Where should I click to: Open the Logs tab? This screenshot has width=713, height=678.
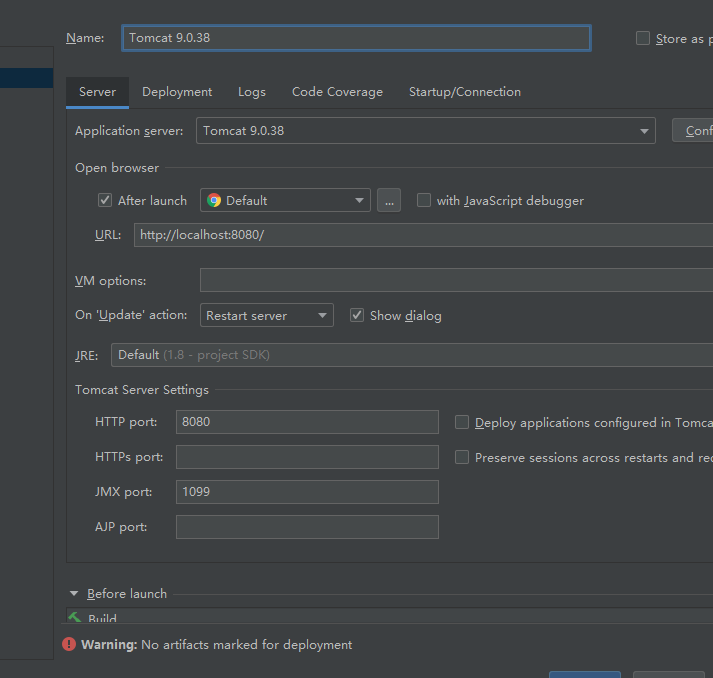[x=252, y=92]
